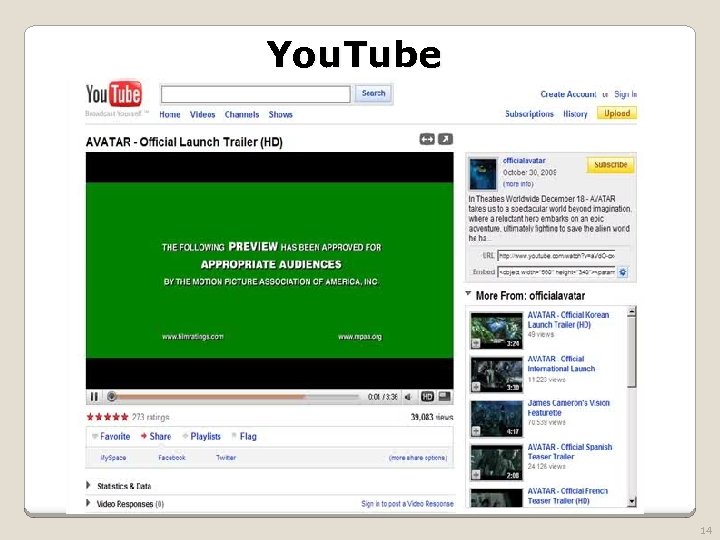Add James Cameron's Vision to queue icon
This screenshot has width=720, height=540.
tap(476, 431)
